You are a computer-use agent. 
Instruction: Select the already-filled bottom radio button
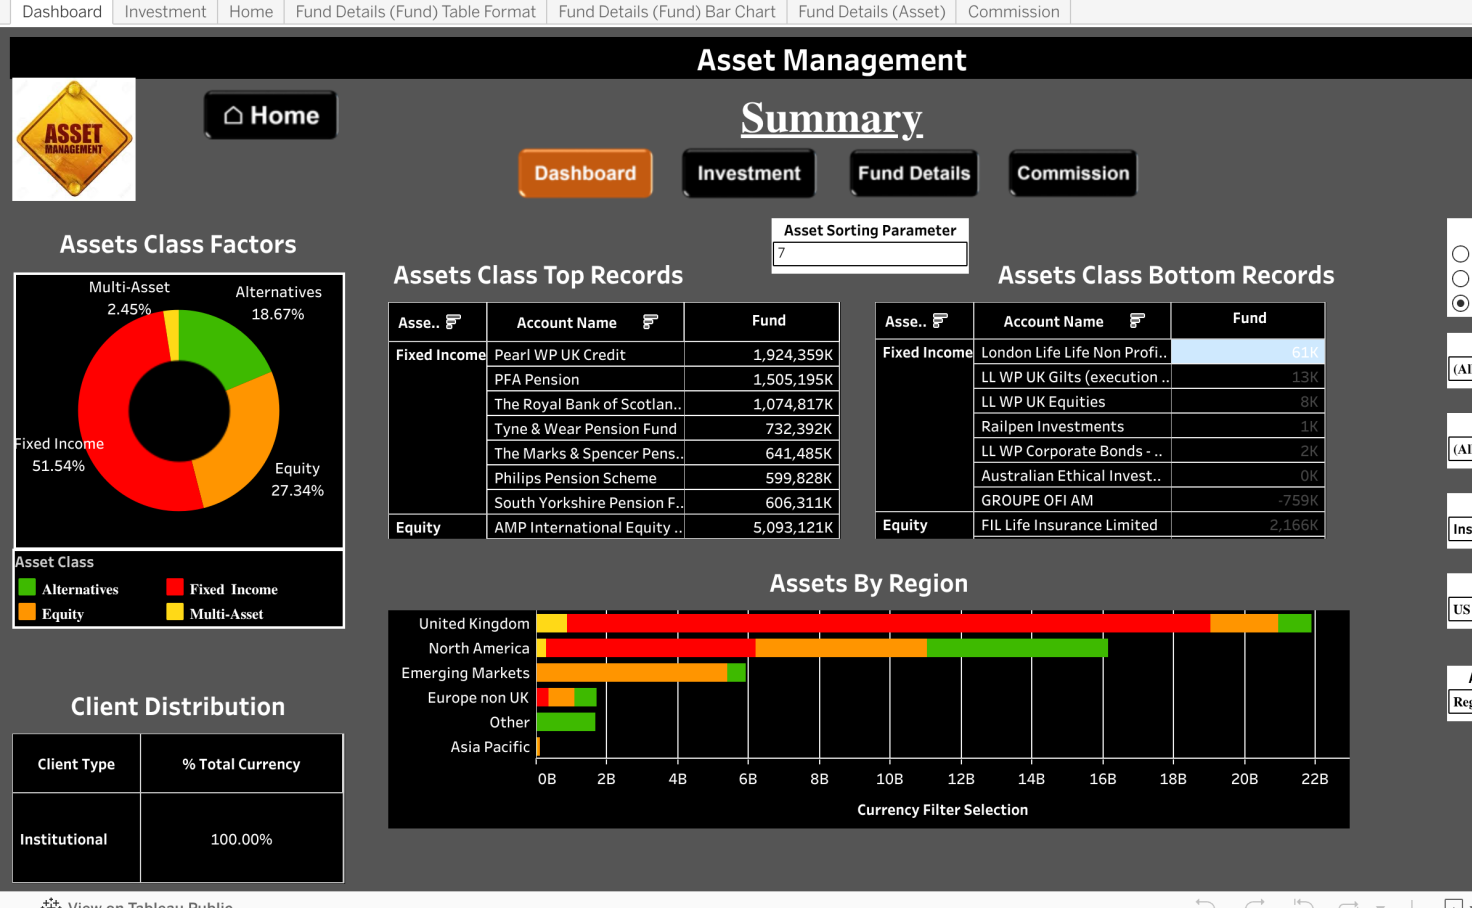point(1460,303)
